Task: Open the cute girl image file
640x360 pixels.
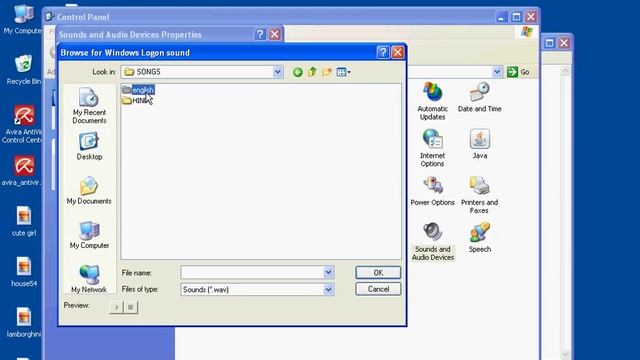Action: 24,222
